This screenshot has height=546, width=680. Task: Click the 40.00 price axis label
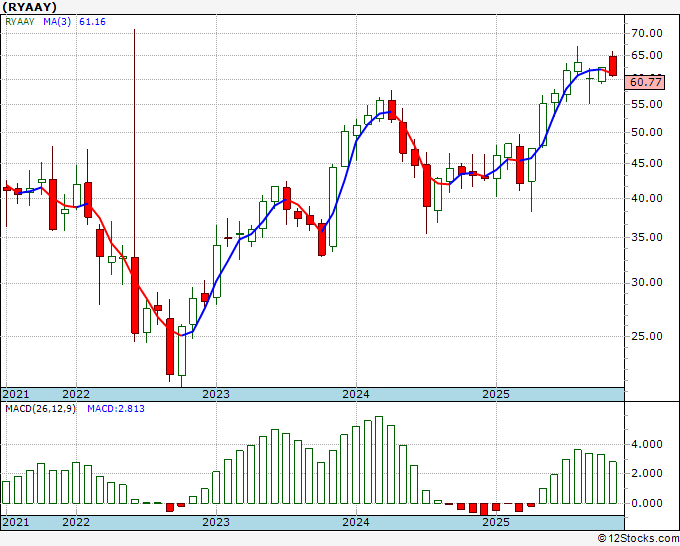[647, 198]
